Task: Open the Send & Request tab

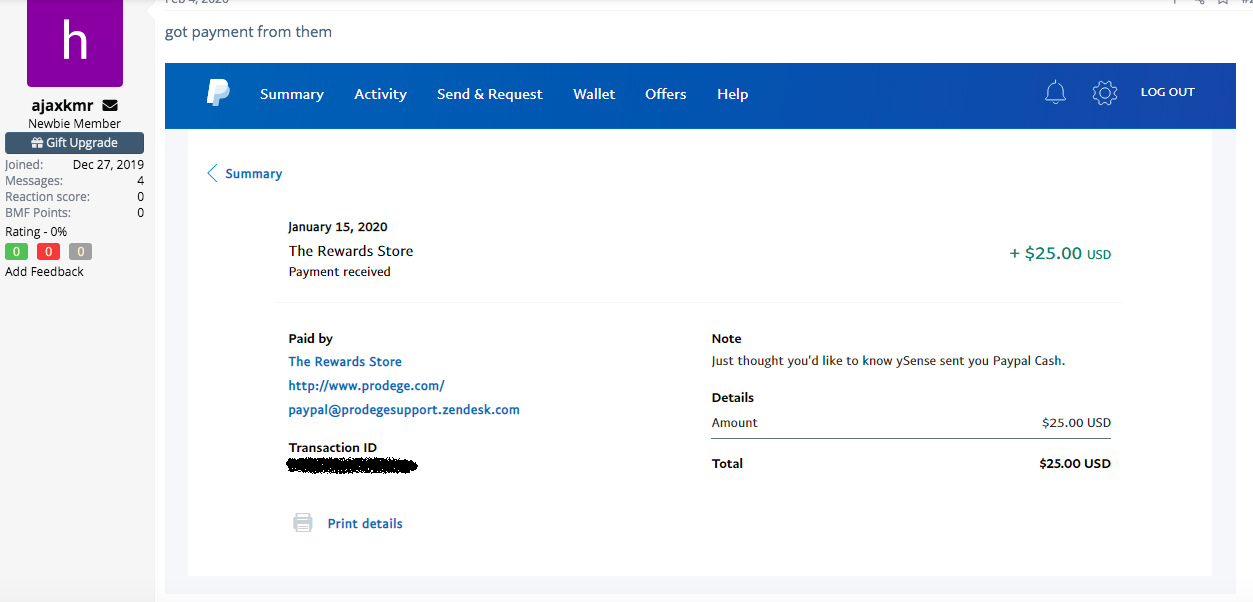Action: point(490,94)
